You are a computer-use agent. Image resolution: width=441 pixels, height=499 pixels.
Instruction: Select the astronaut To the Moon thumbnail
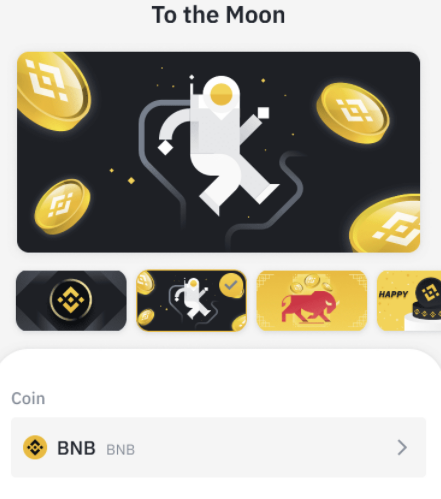192,301
